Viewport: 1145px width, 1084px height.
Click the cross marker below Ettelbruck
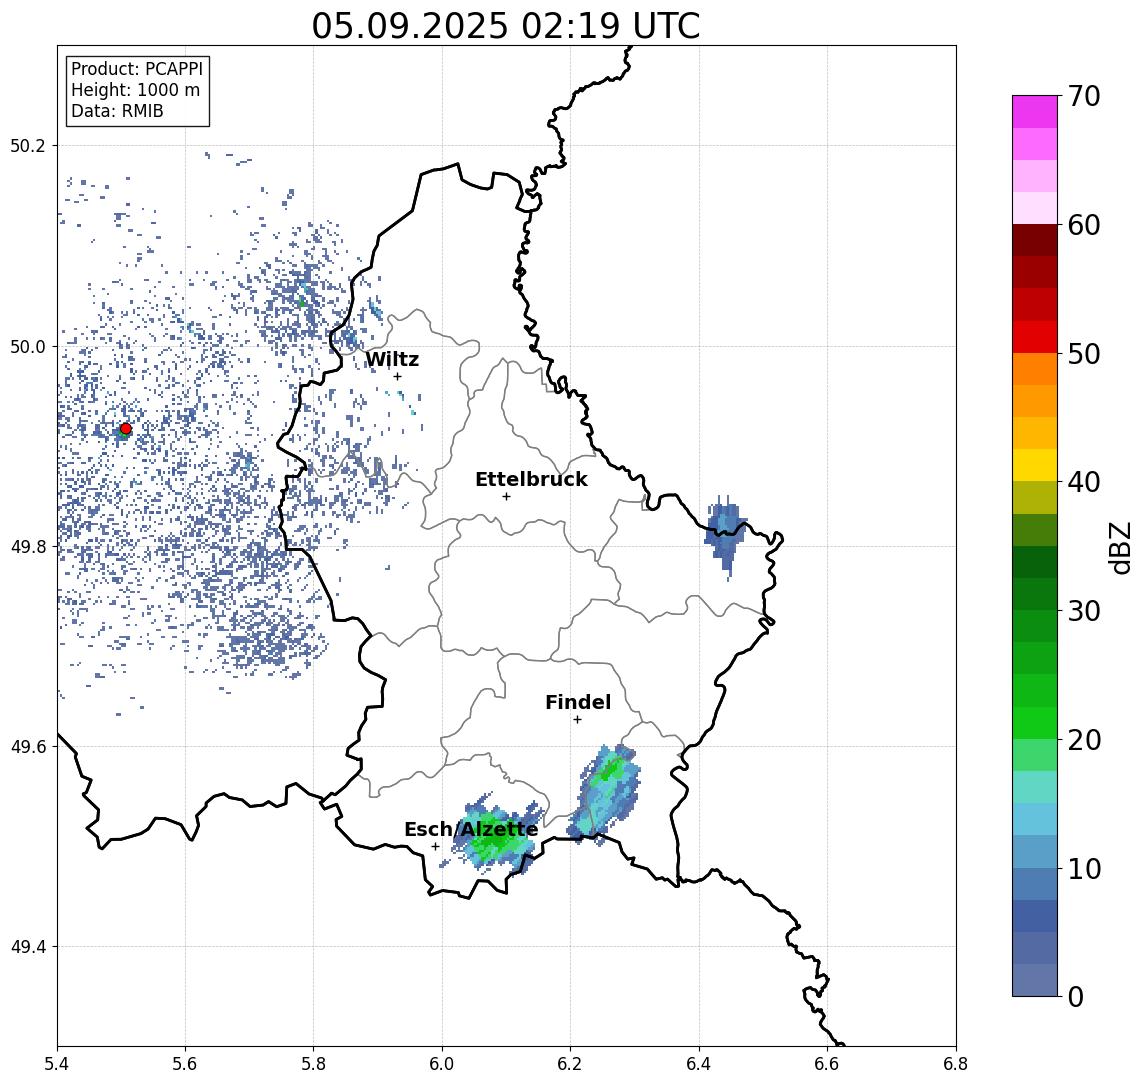pyautogui.click(x=506, y=496)
